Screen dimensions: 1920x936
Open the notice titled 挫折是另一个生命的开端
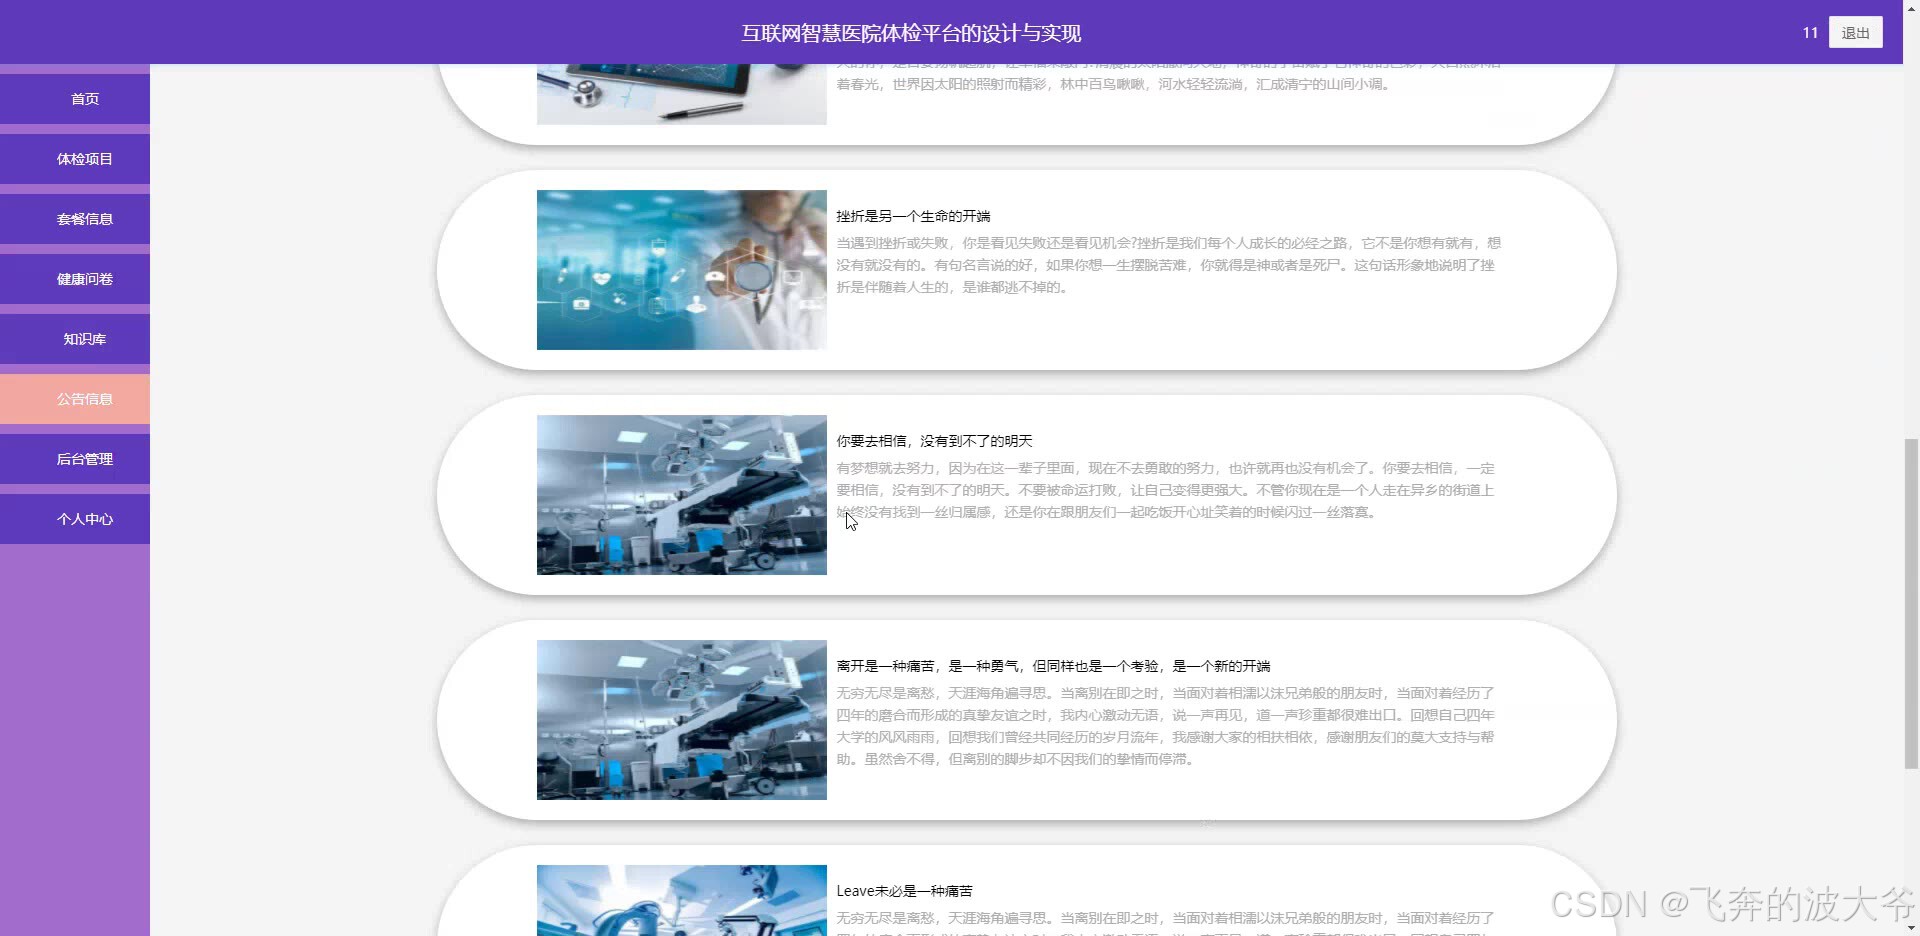tap(913, 216)
